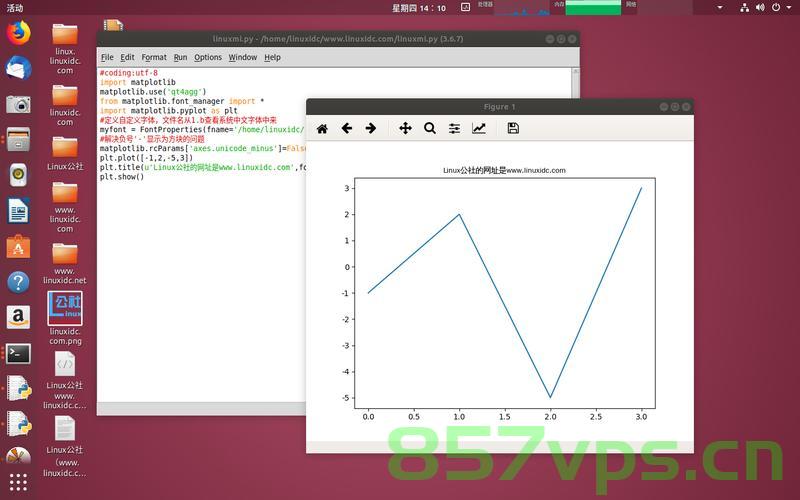Open the Edit menu in IDLE
This screenshot has height=500, width=800.
coord(128,57)
